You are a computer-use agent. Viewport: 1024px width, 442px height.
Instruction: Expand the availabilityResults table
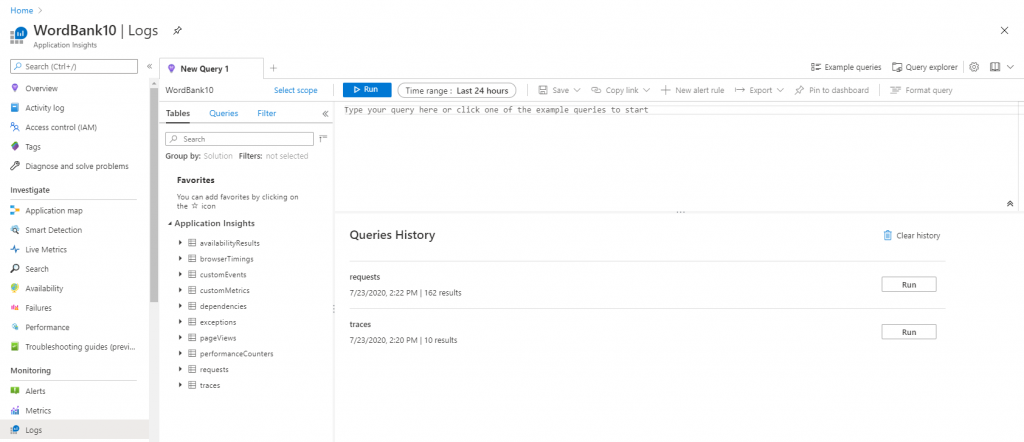[180, 243]
